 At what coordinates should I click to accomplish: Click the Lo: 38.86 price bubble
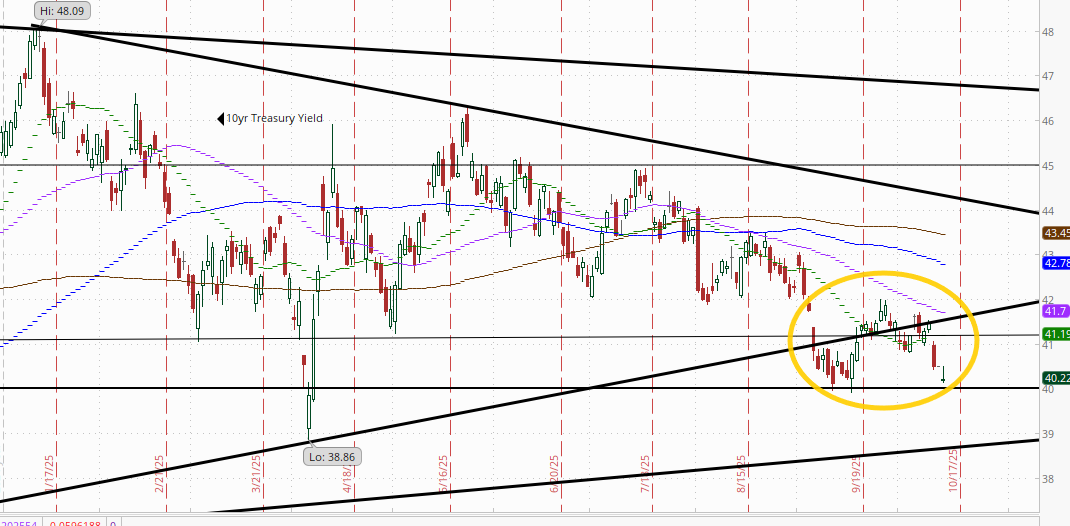pyautogui.click(x=333, y=456)
